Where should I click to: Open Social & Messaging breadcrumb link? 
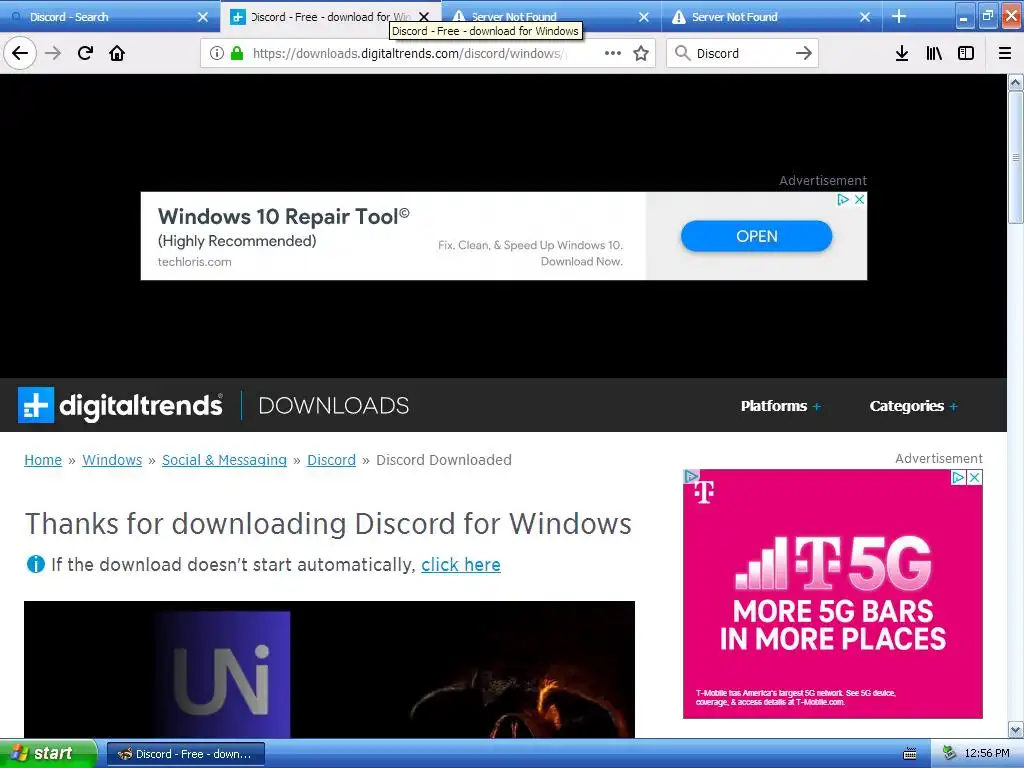tap(224, 460)
